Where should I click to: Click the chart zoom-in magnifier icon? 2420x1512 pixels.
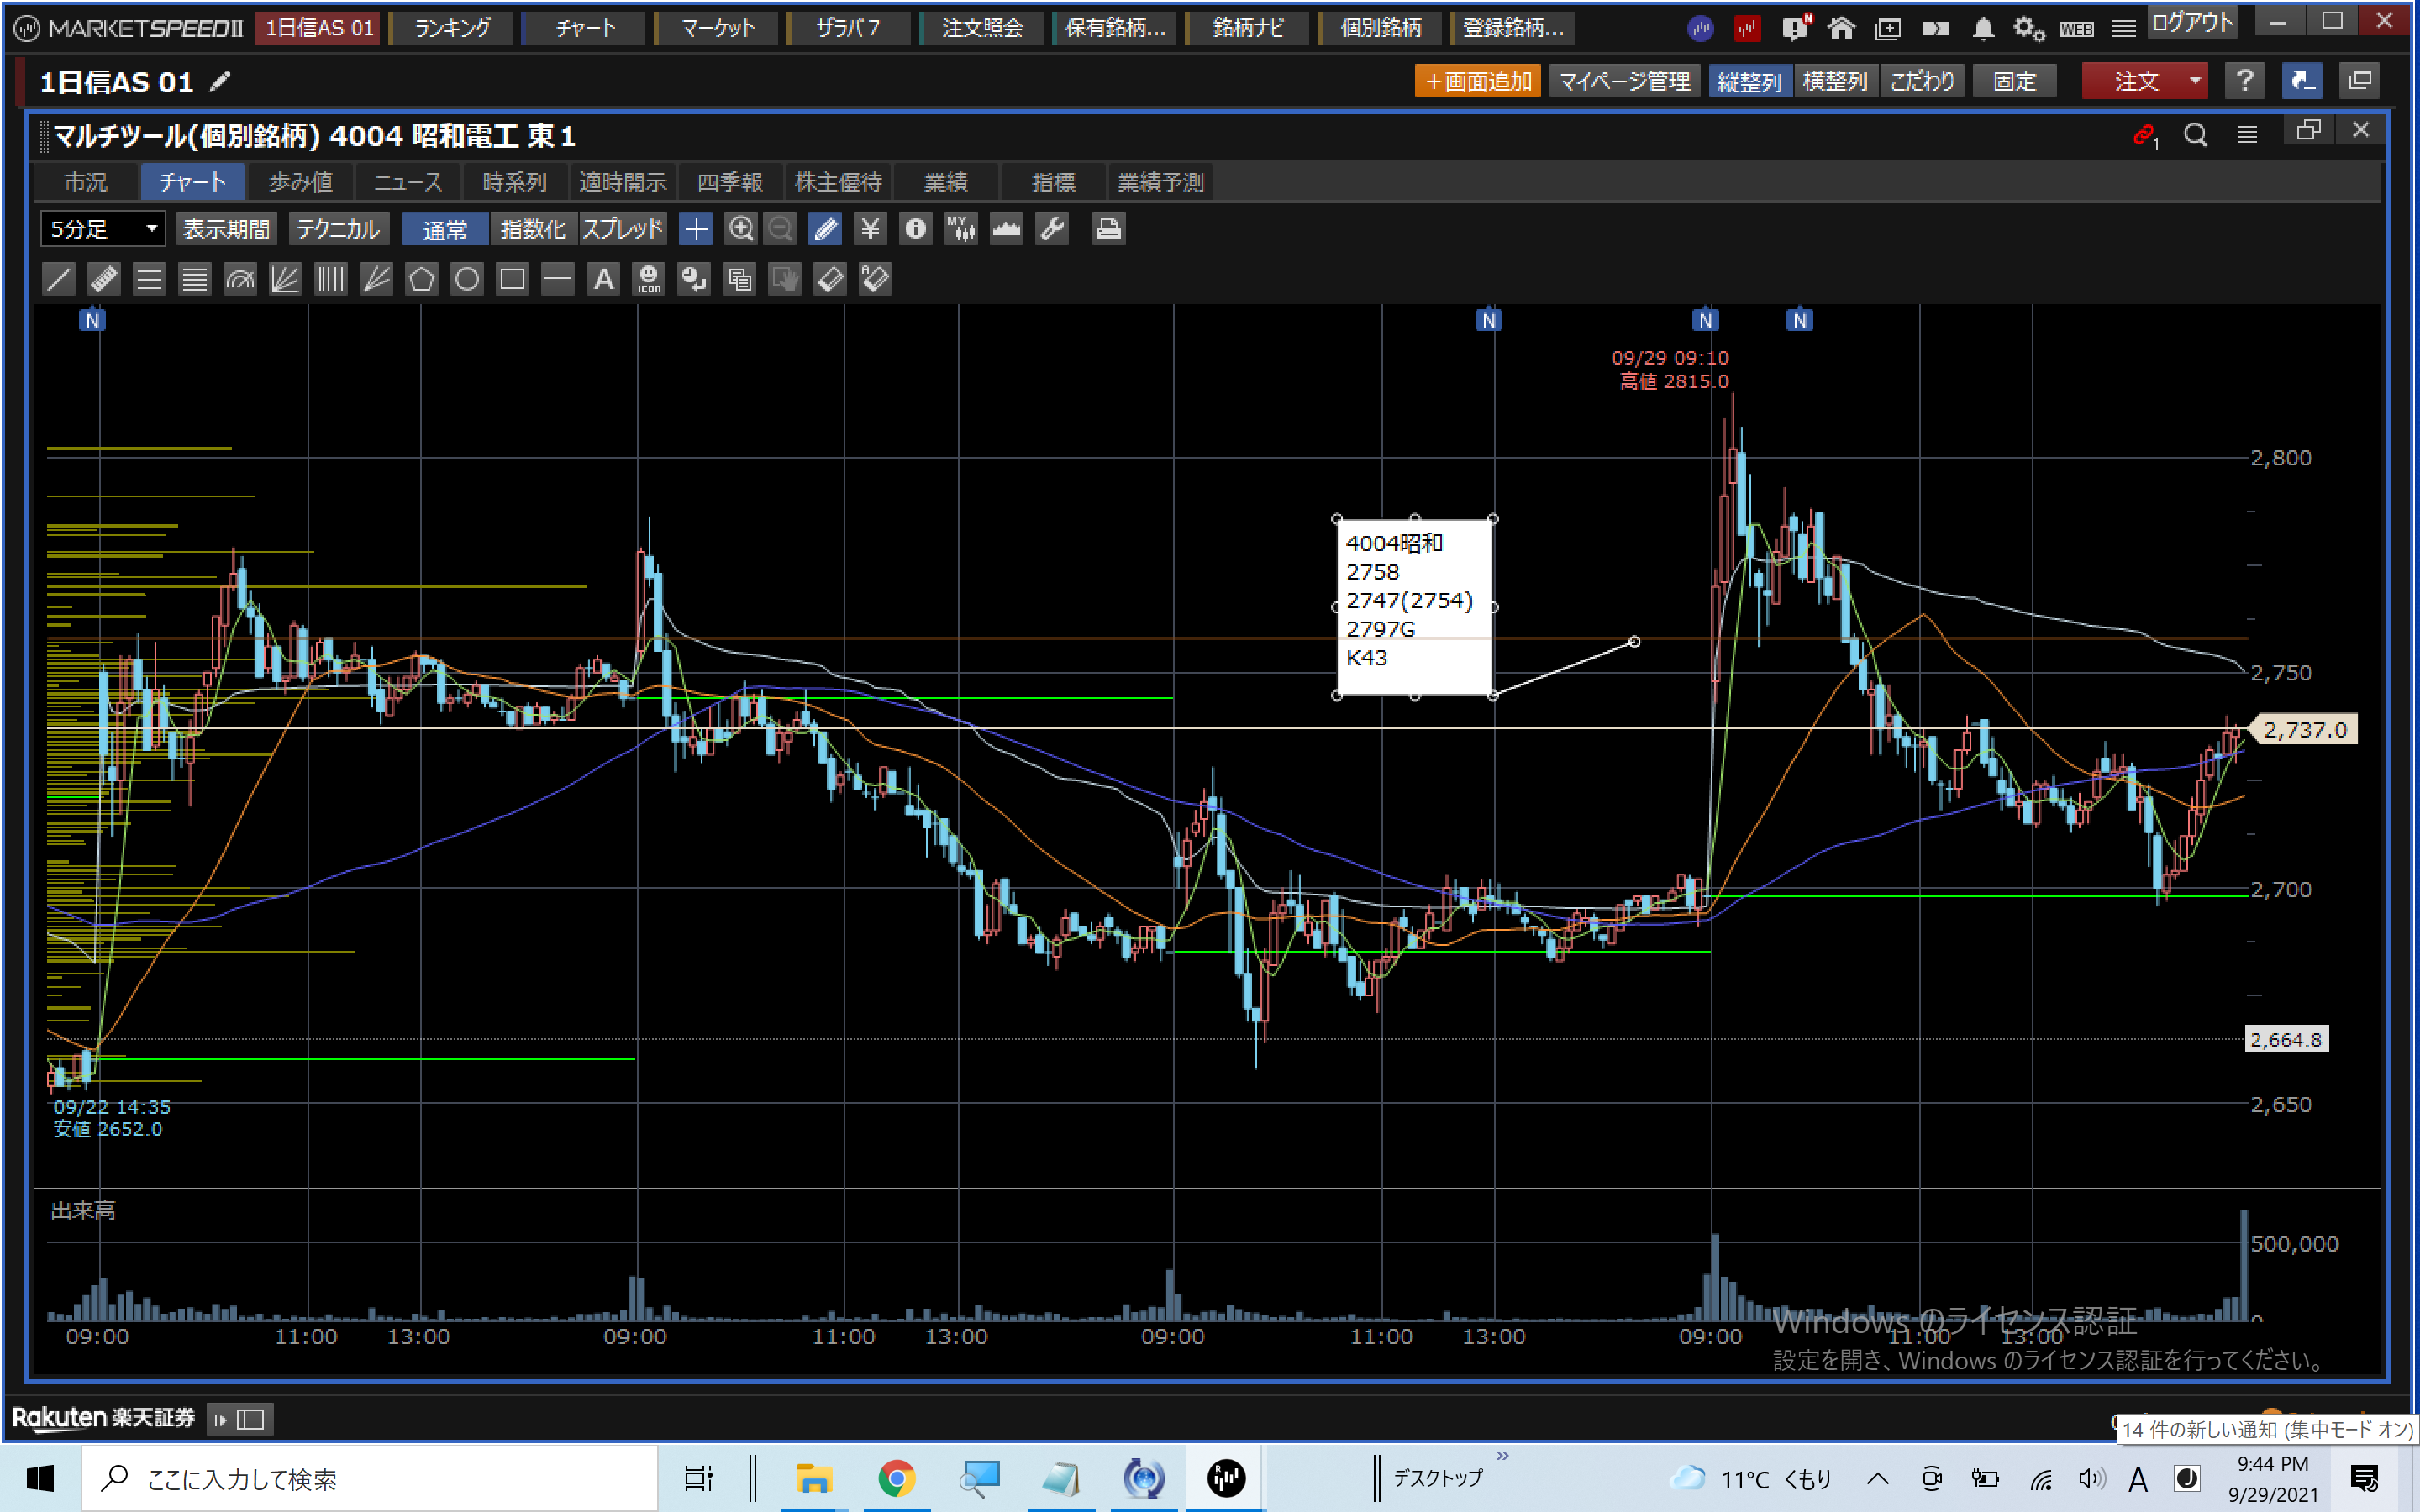point(740,229)
